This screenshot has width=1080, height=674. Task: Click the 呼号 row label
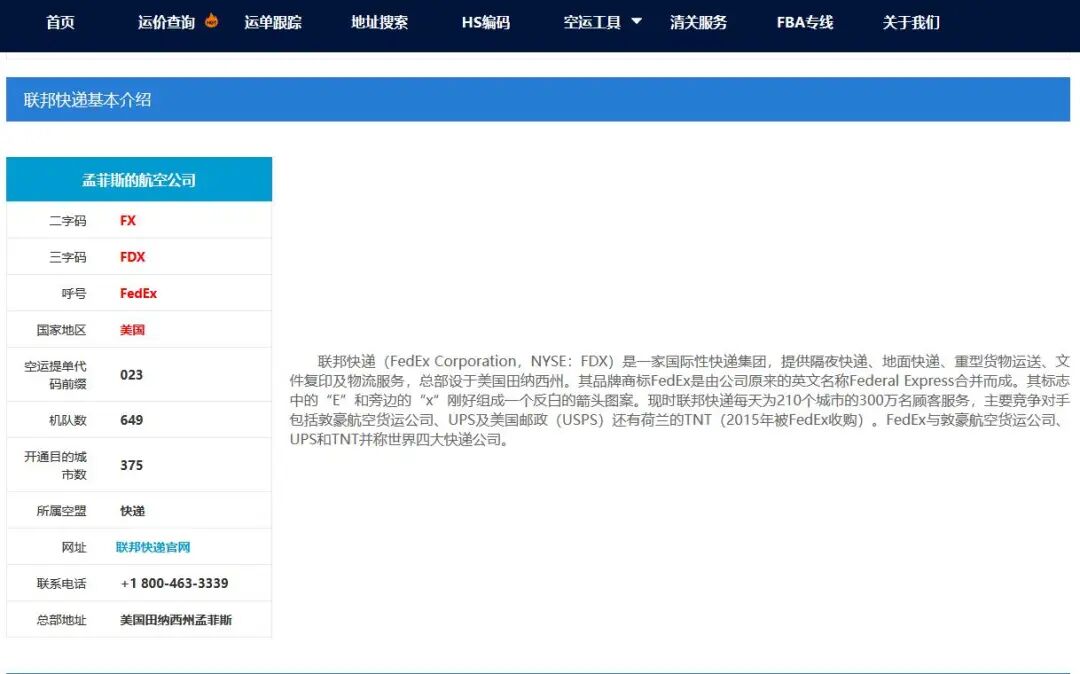click(x=74, y=294)
